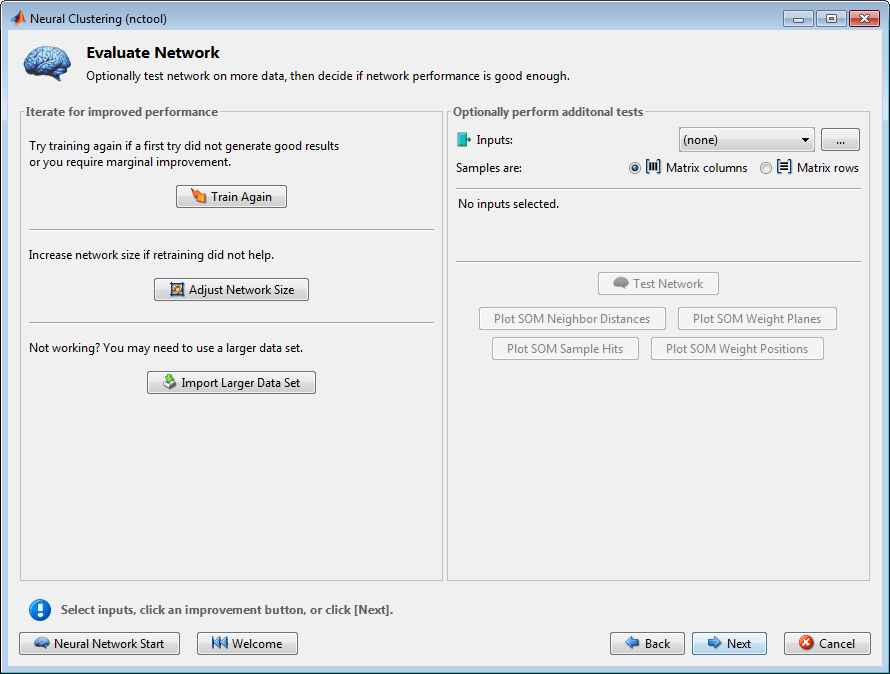Click "Increase network size if retraining did not help."

(x=152, y=255)
